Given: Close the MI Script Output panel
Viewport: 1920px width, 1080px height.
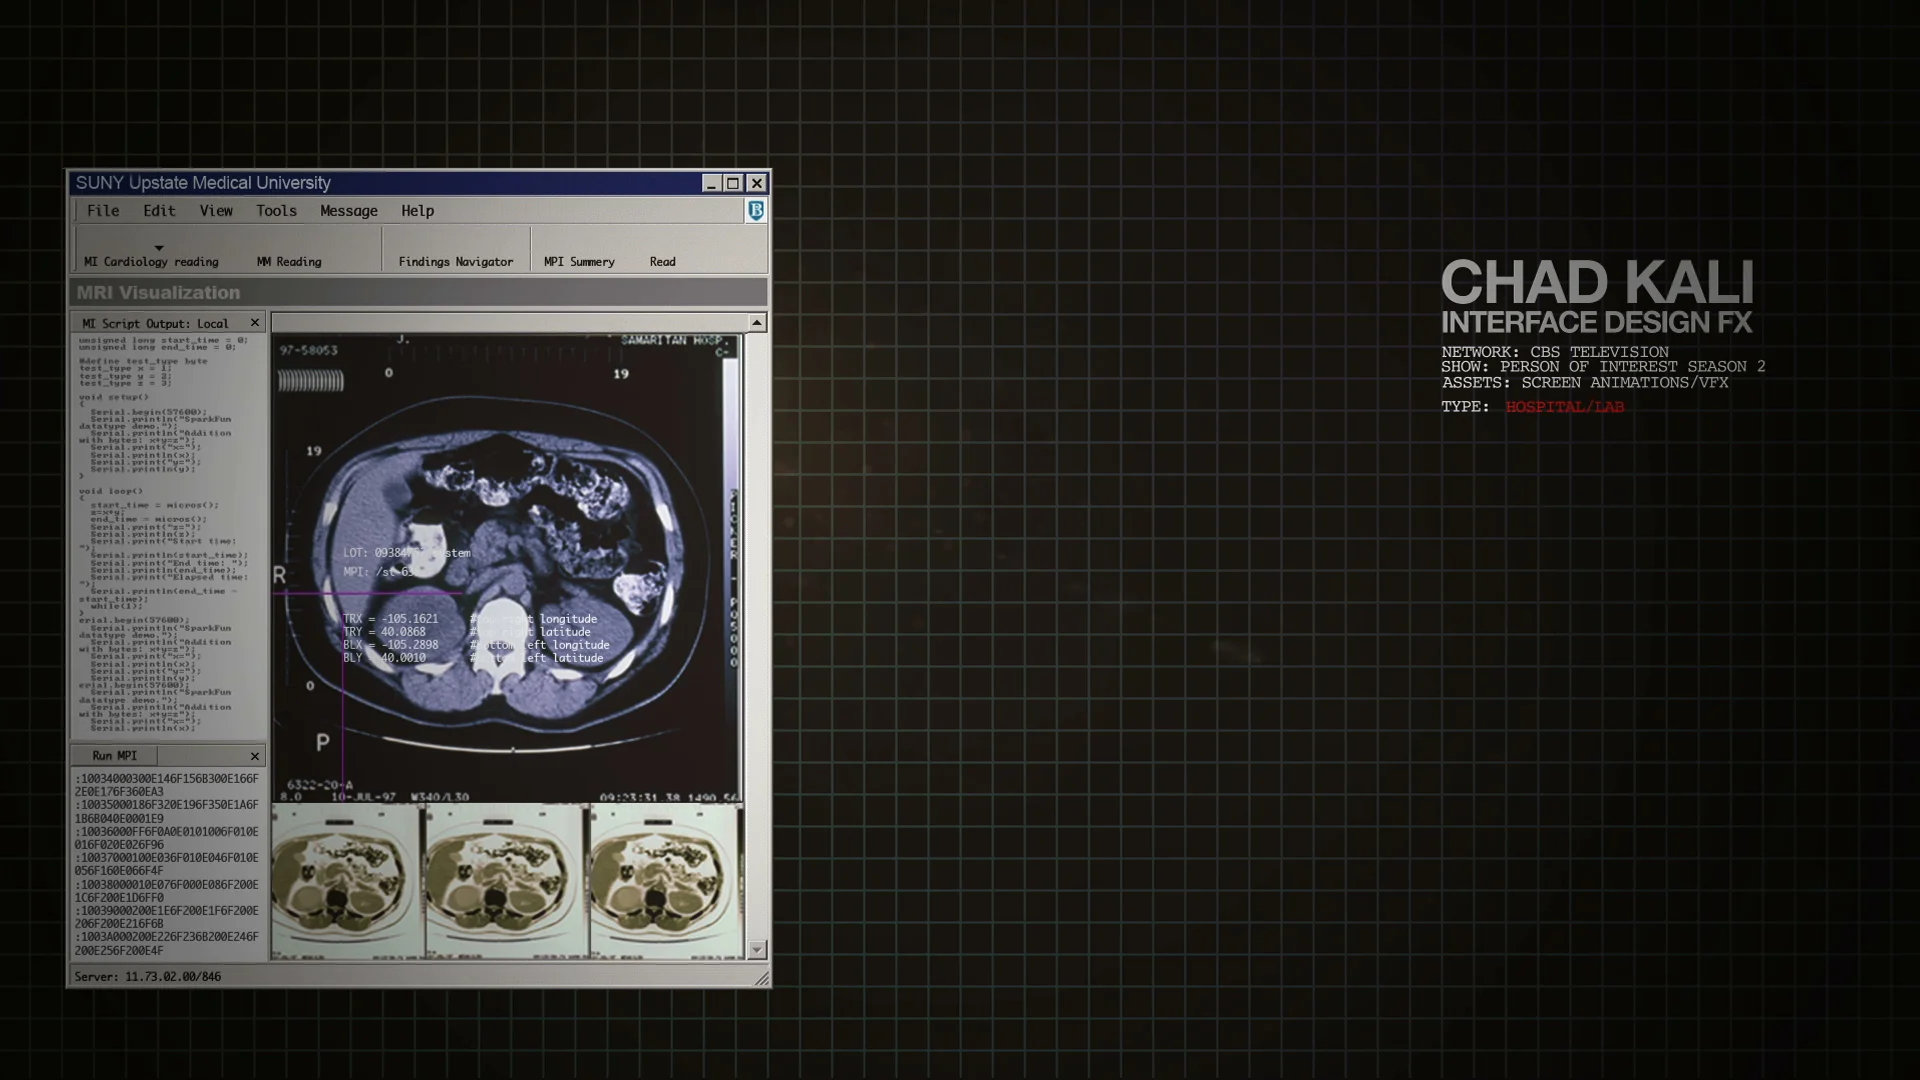Looking at the screenshot, I should [254, 323].
